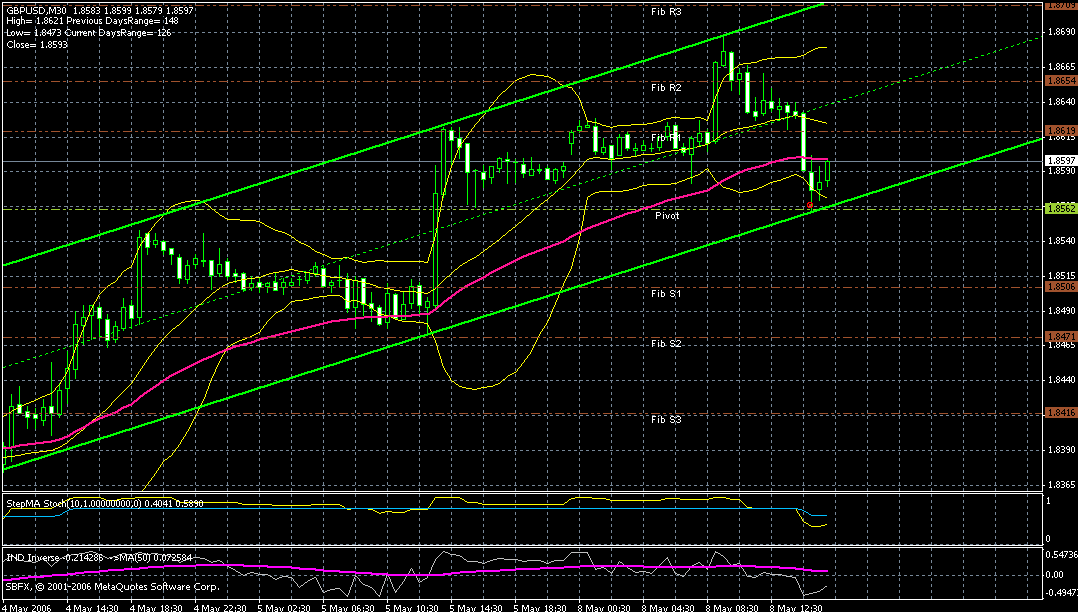Click the green 1.8562 pivot price tag

tap(1061, 208)
